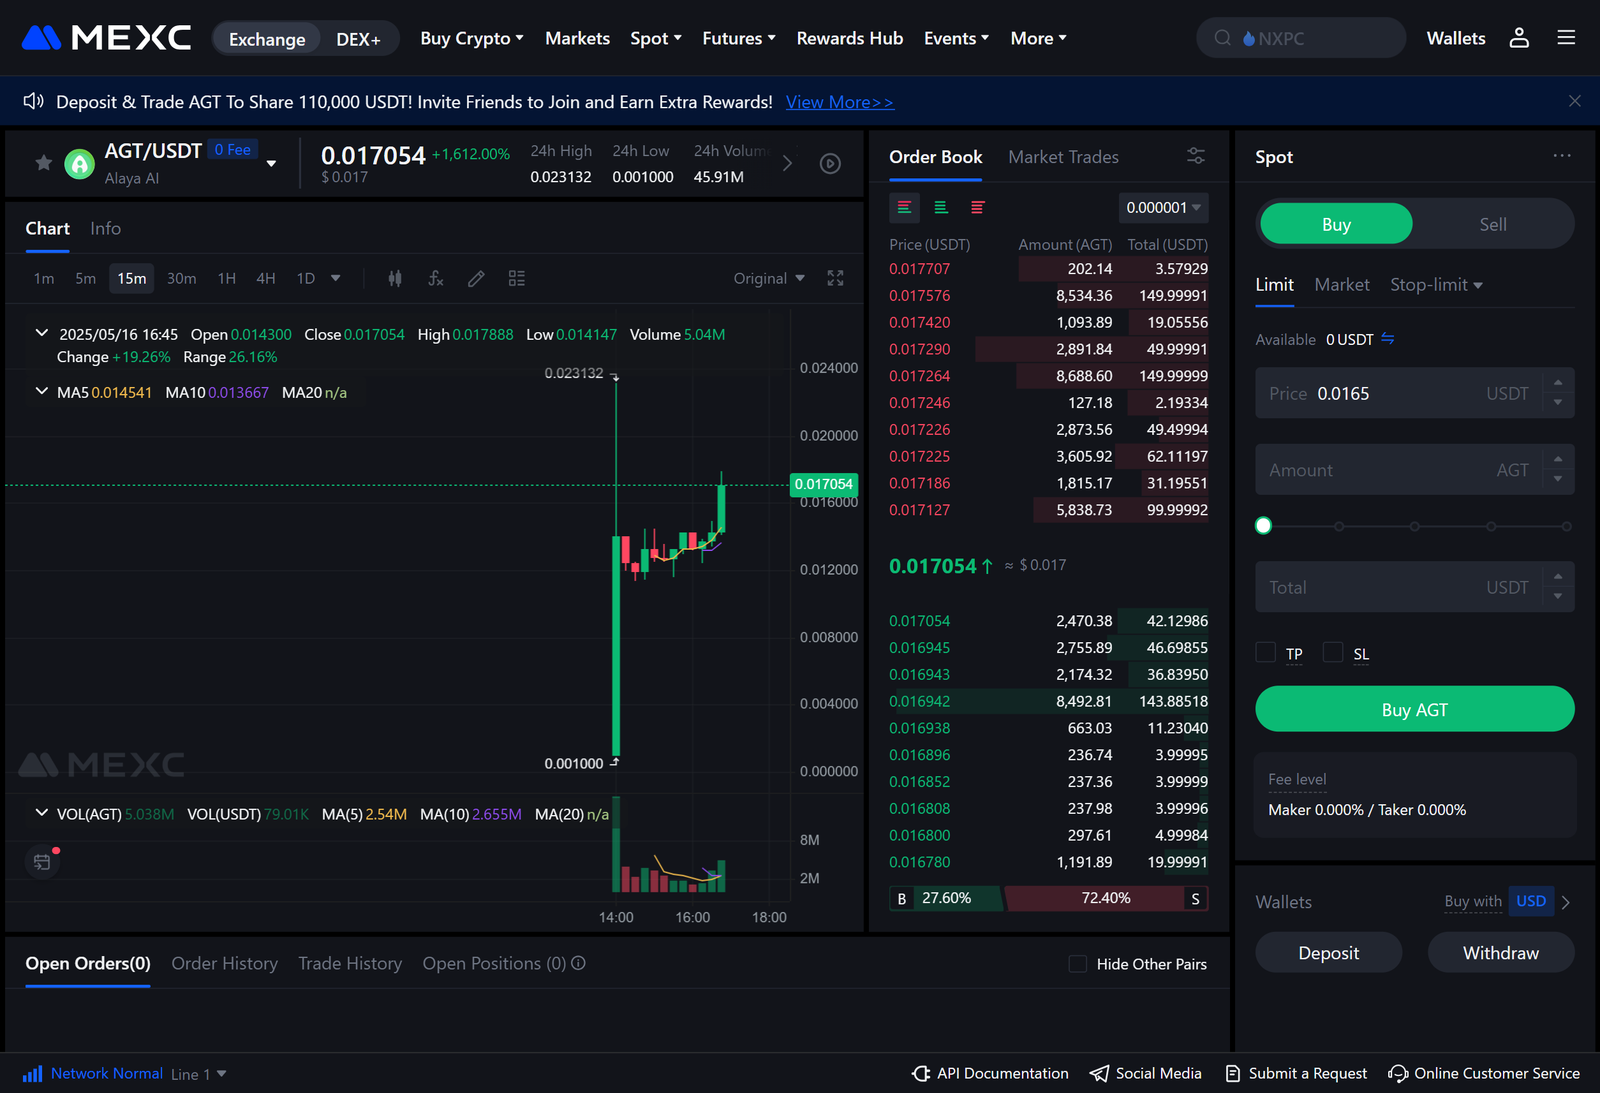The height and width of the screenshot is (1093, 1600).
Task: Expand the Original chart type dropdown
Action: point(768,278)
